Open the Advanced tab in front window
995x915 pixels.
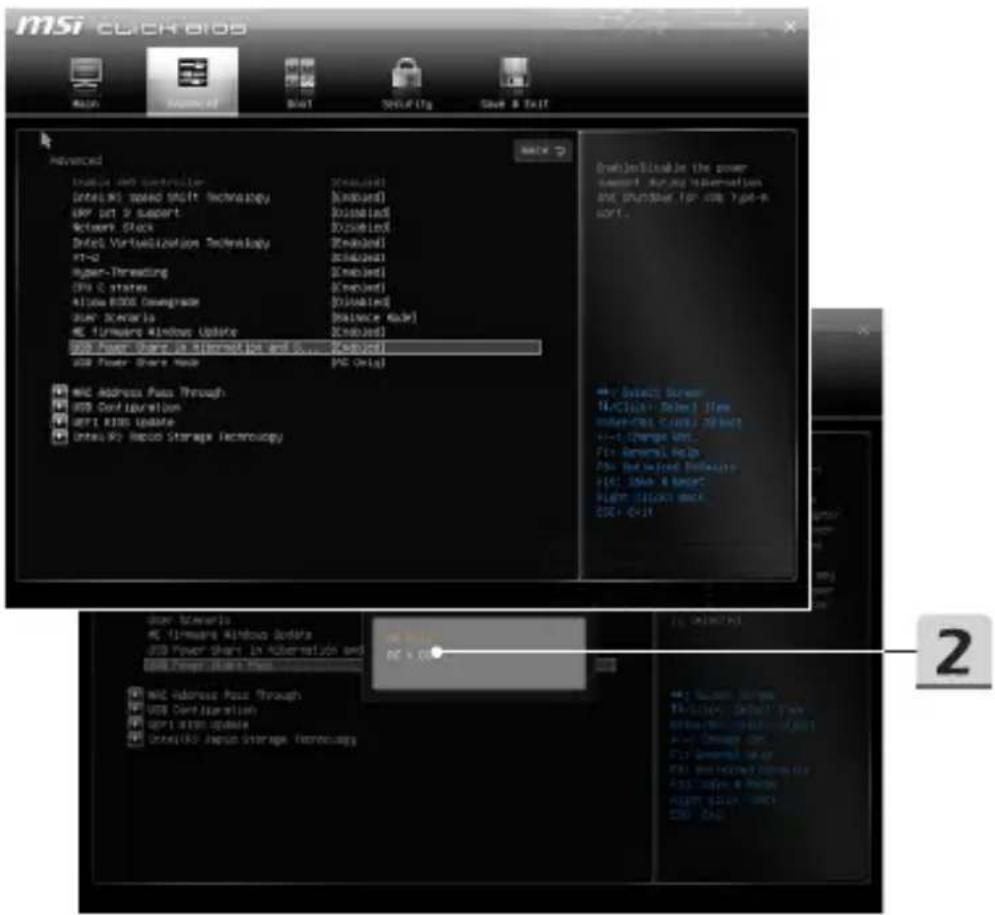click(192, 82)
